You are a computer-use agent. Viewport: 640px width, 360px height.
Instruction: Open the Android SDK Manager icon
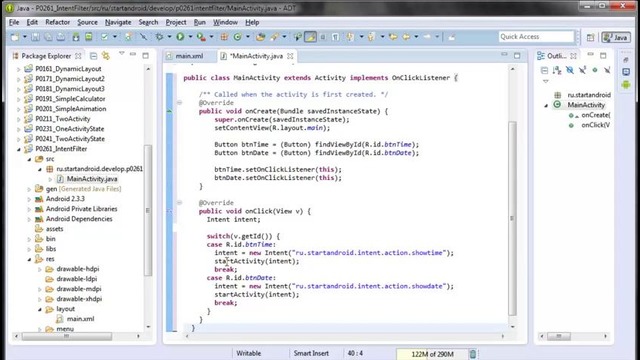(x=76, y=37)
